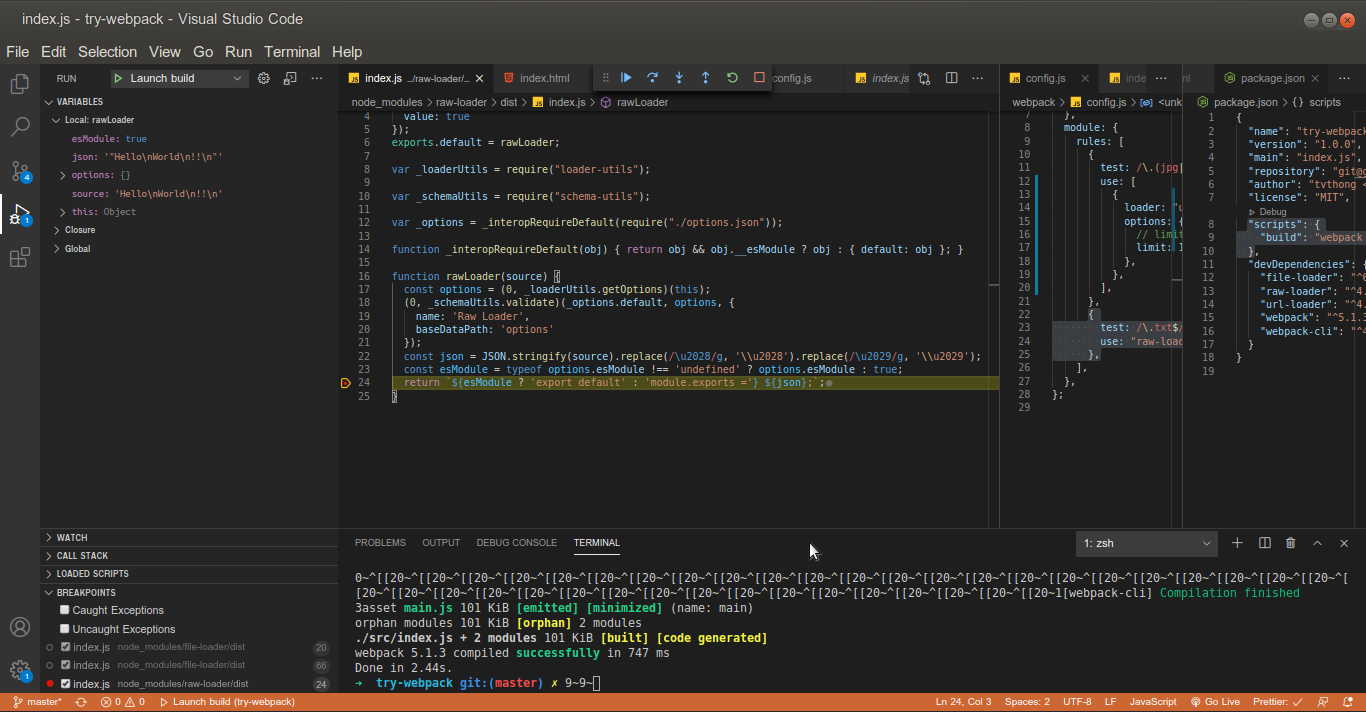Screen dimensions: 1366x712
Task: Expand the options variable in Variables
Action: click(64, 176)
